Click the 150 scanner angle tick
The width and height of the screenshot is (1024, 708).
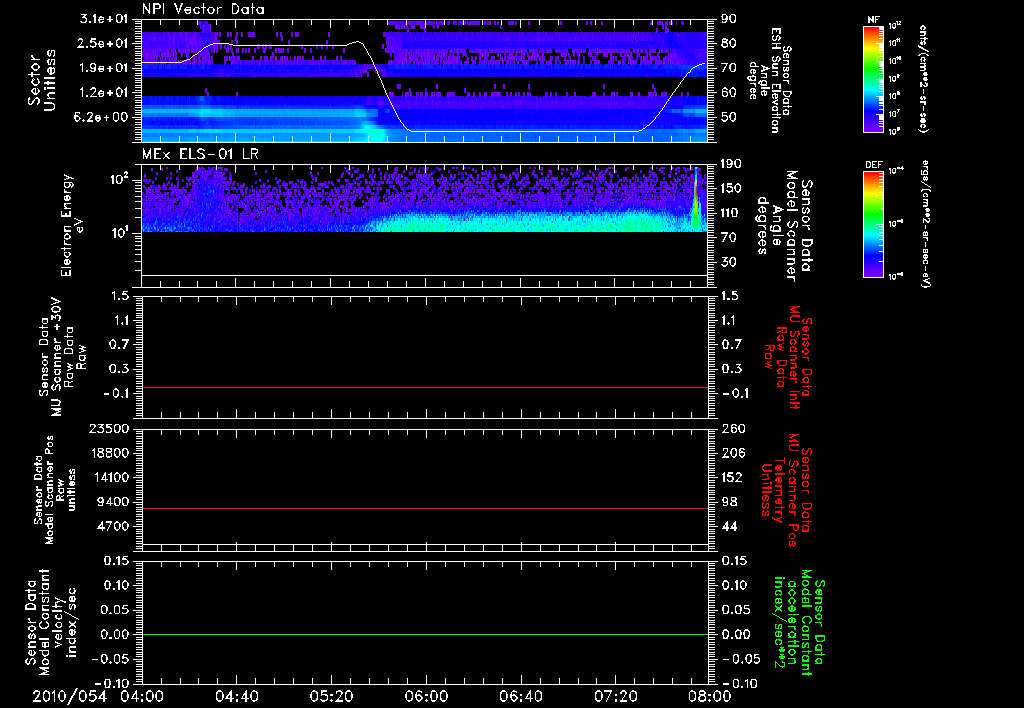pos(731,188)
